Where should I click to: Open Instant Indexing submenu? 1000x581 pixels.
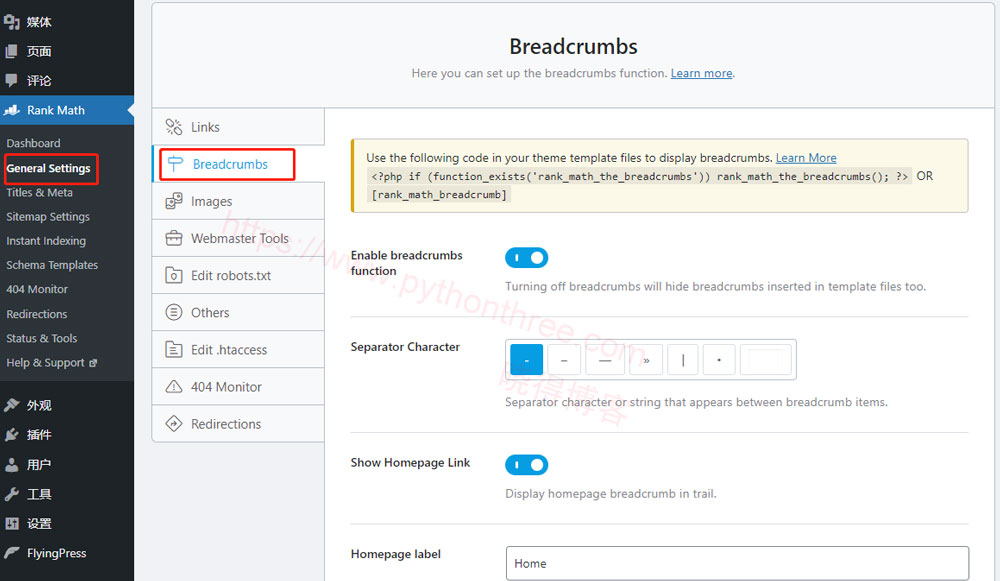46,241
